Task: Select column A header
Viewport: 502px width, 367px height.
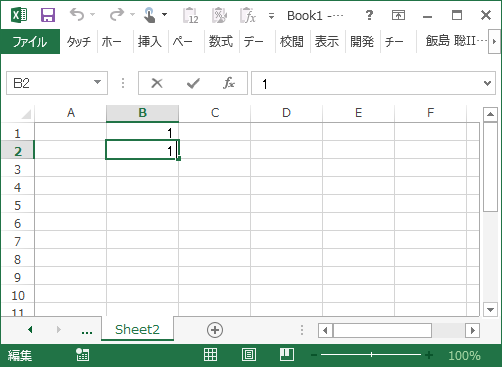Action: pos(71,113)
